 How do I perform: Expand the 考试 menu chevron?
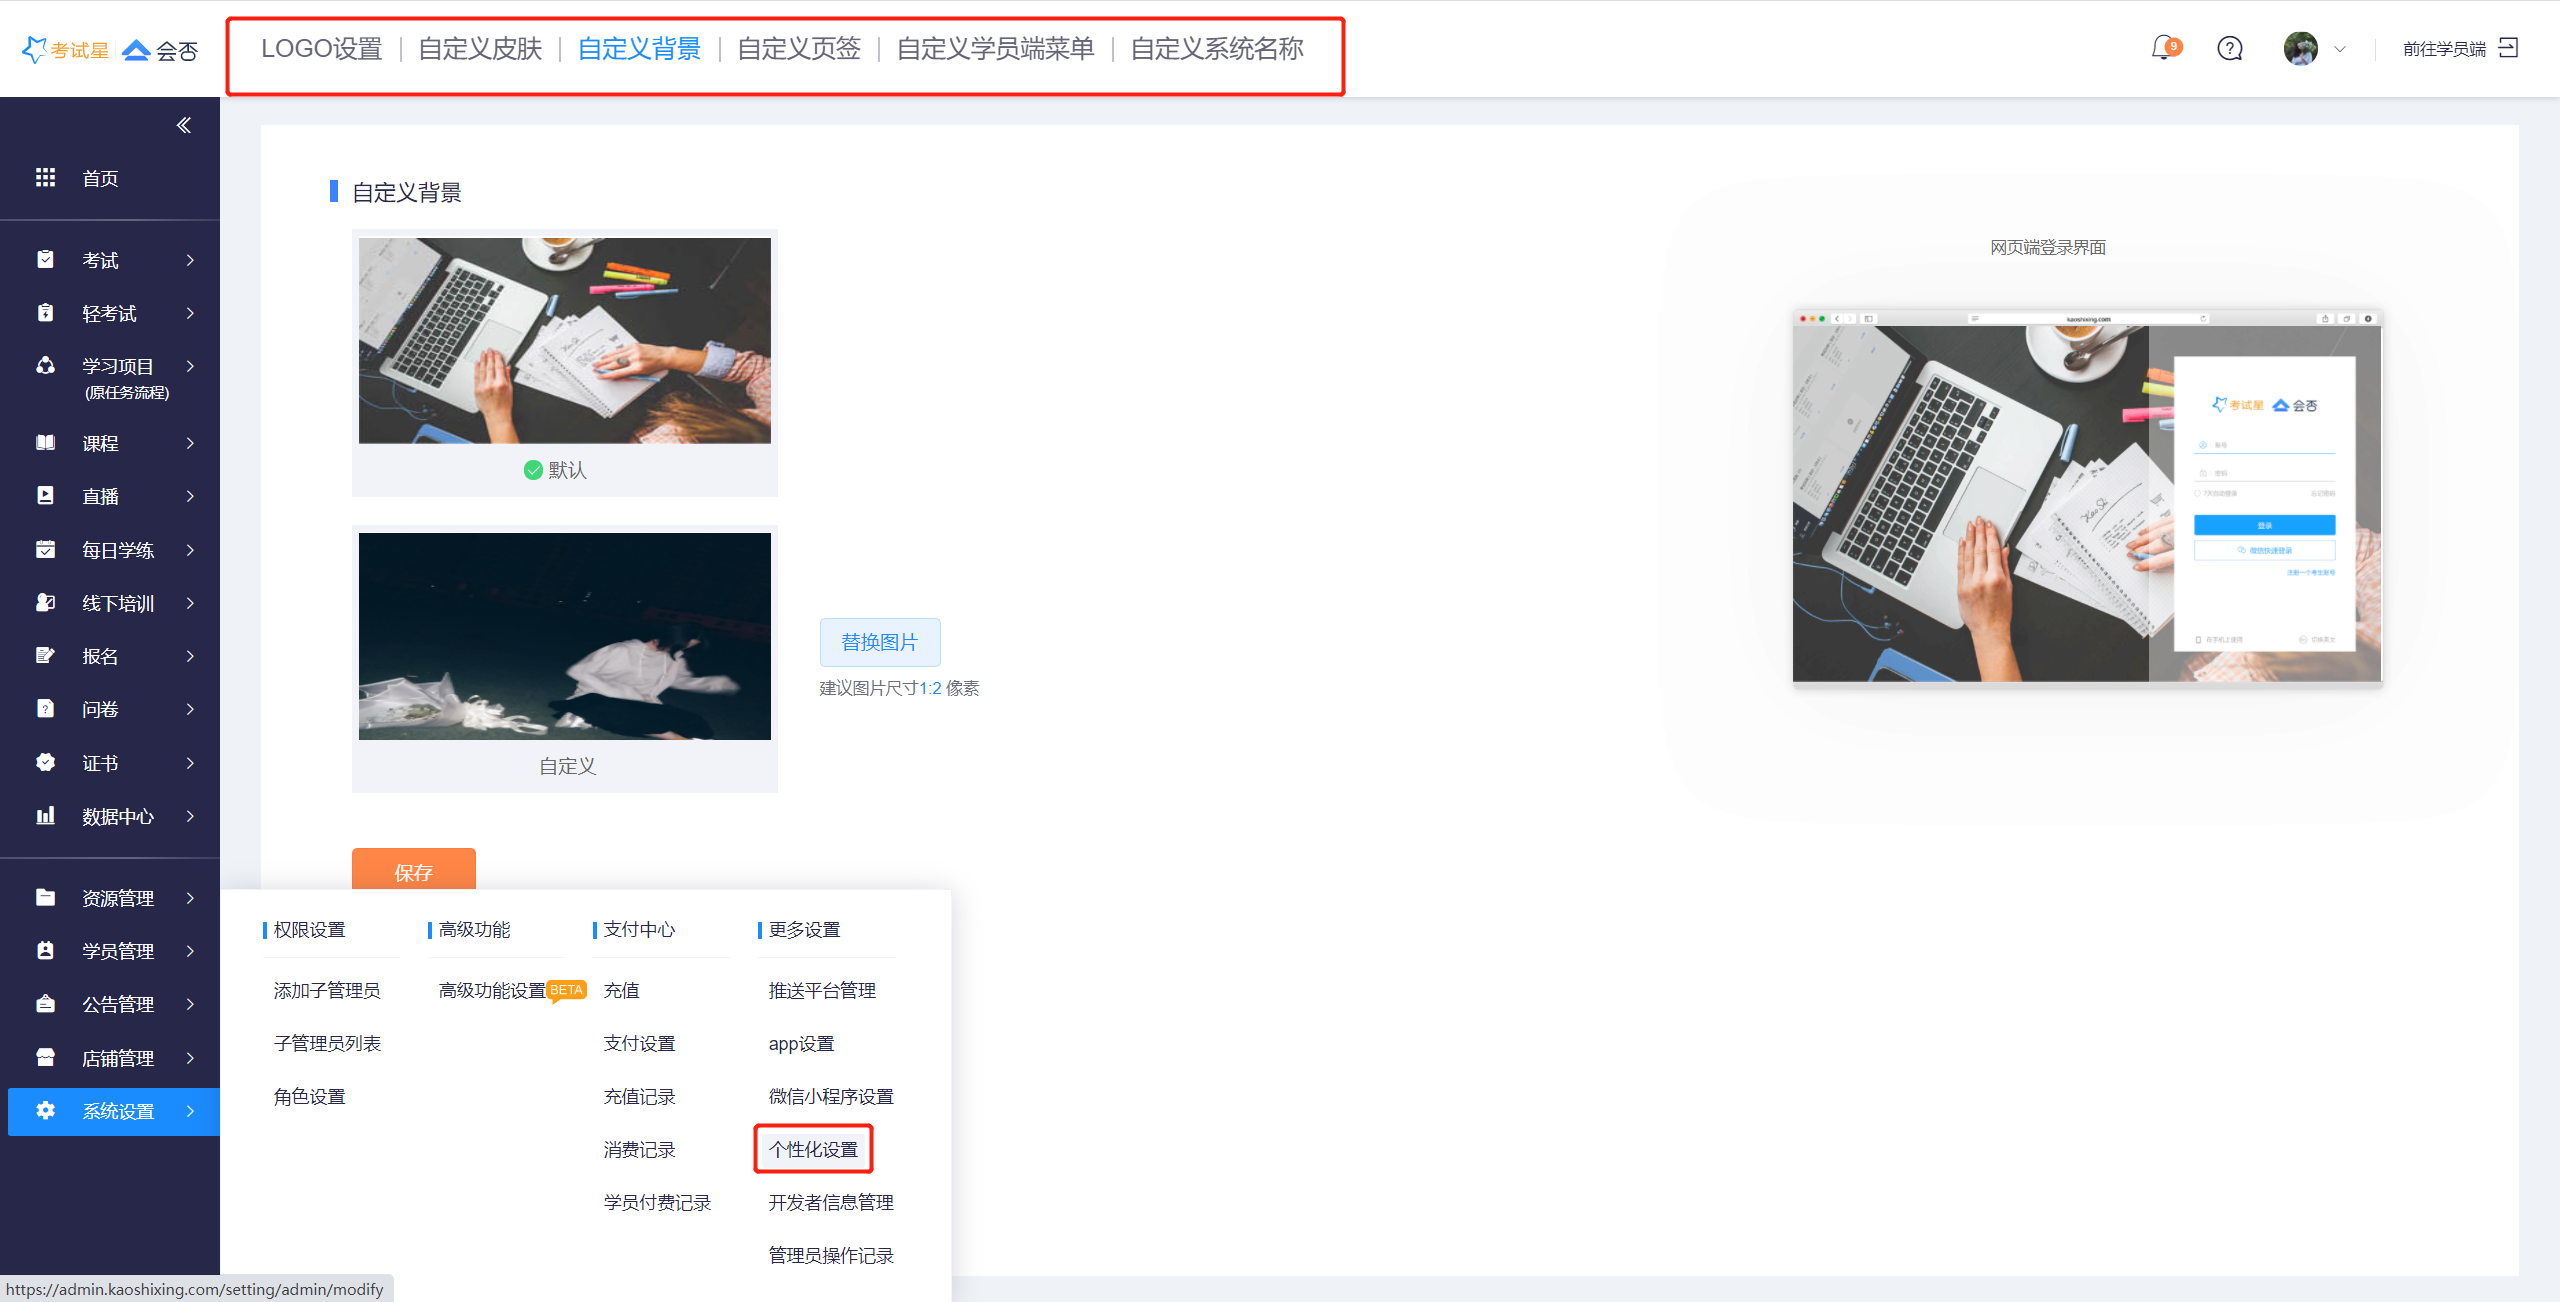click(x=190, y=260)
